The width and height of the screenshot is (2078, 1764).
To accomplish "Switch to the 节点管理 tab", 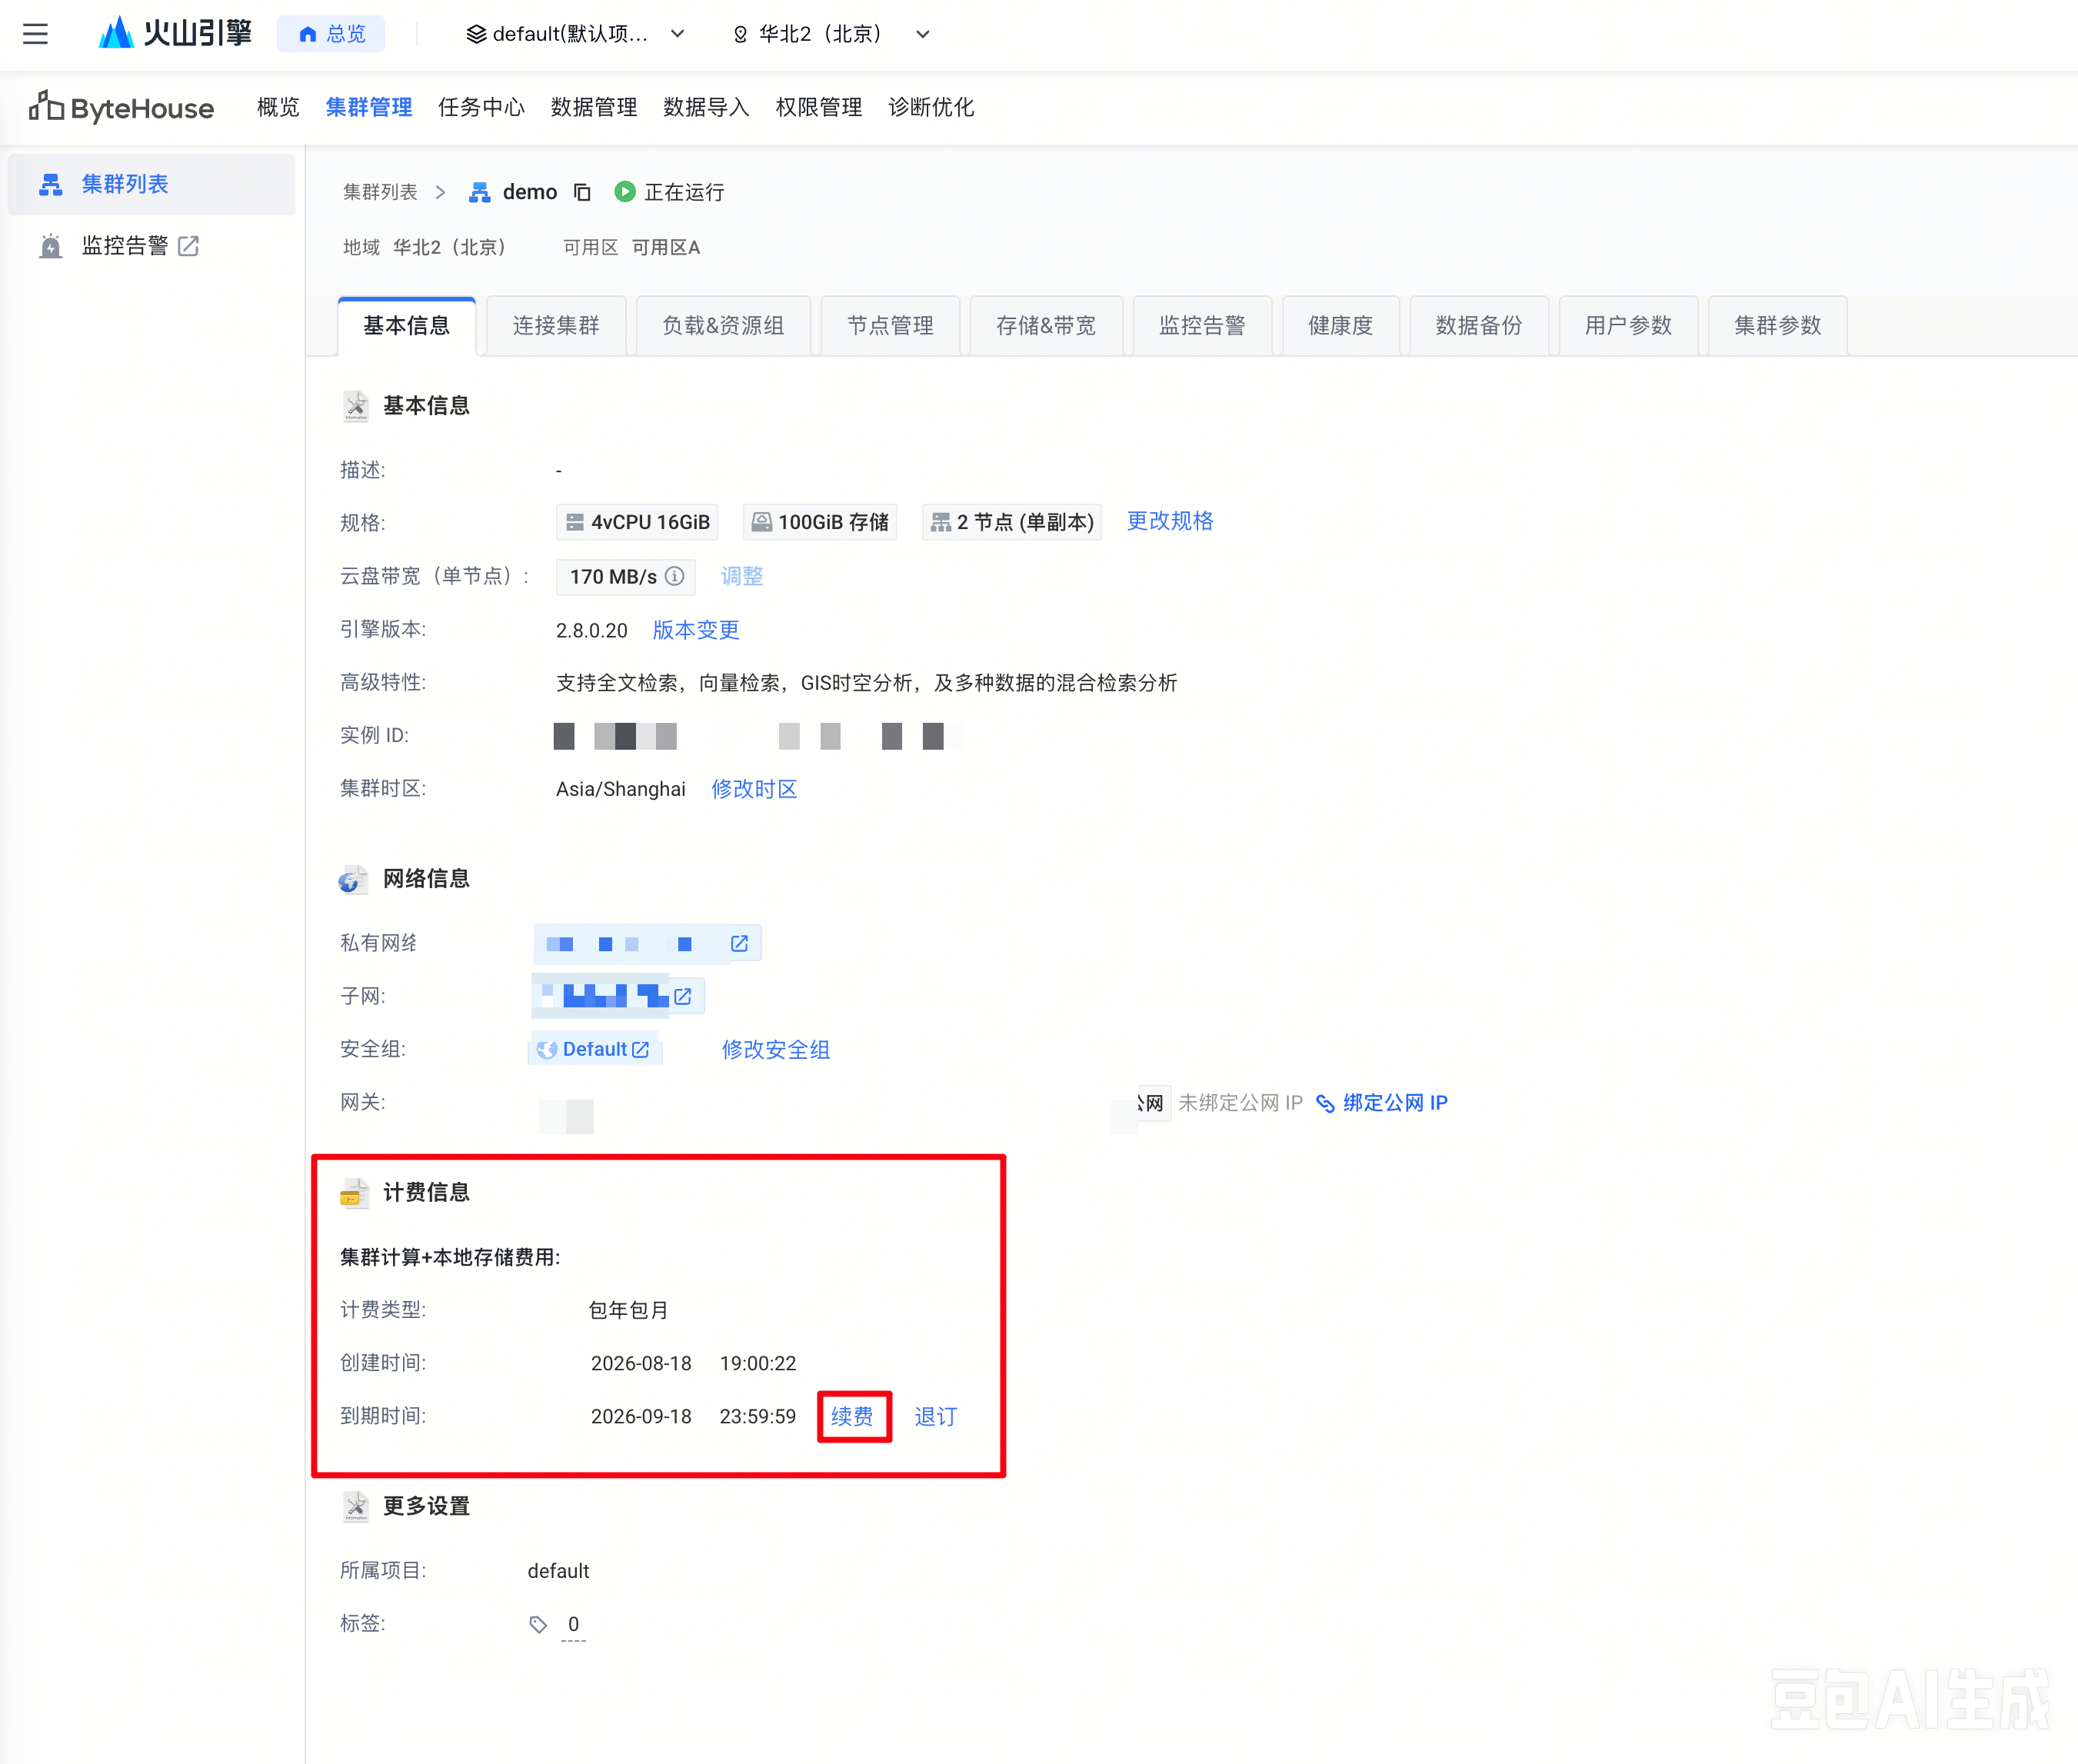I will tap(890, 326).
